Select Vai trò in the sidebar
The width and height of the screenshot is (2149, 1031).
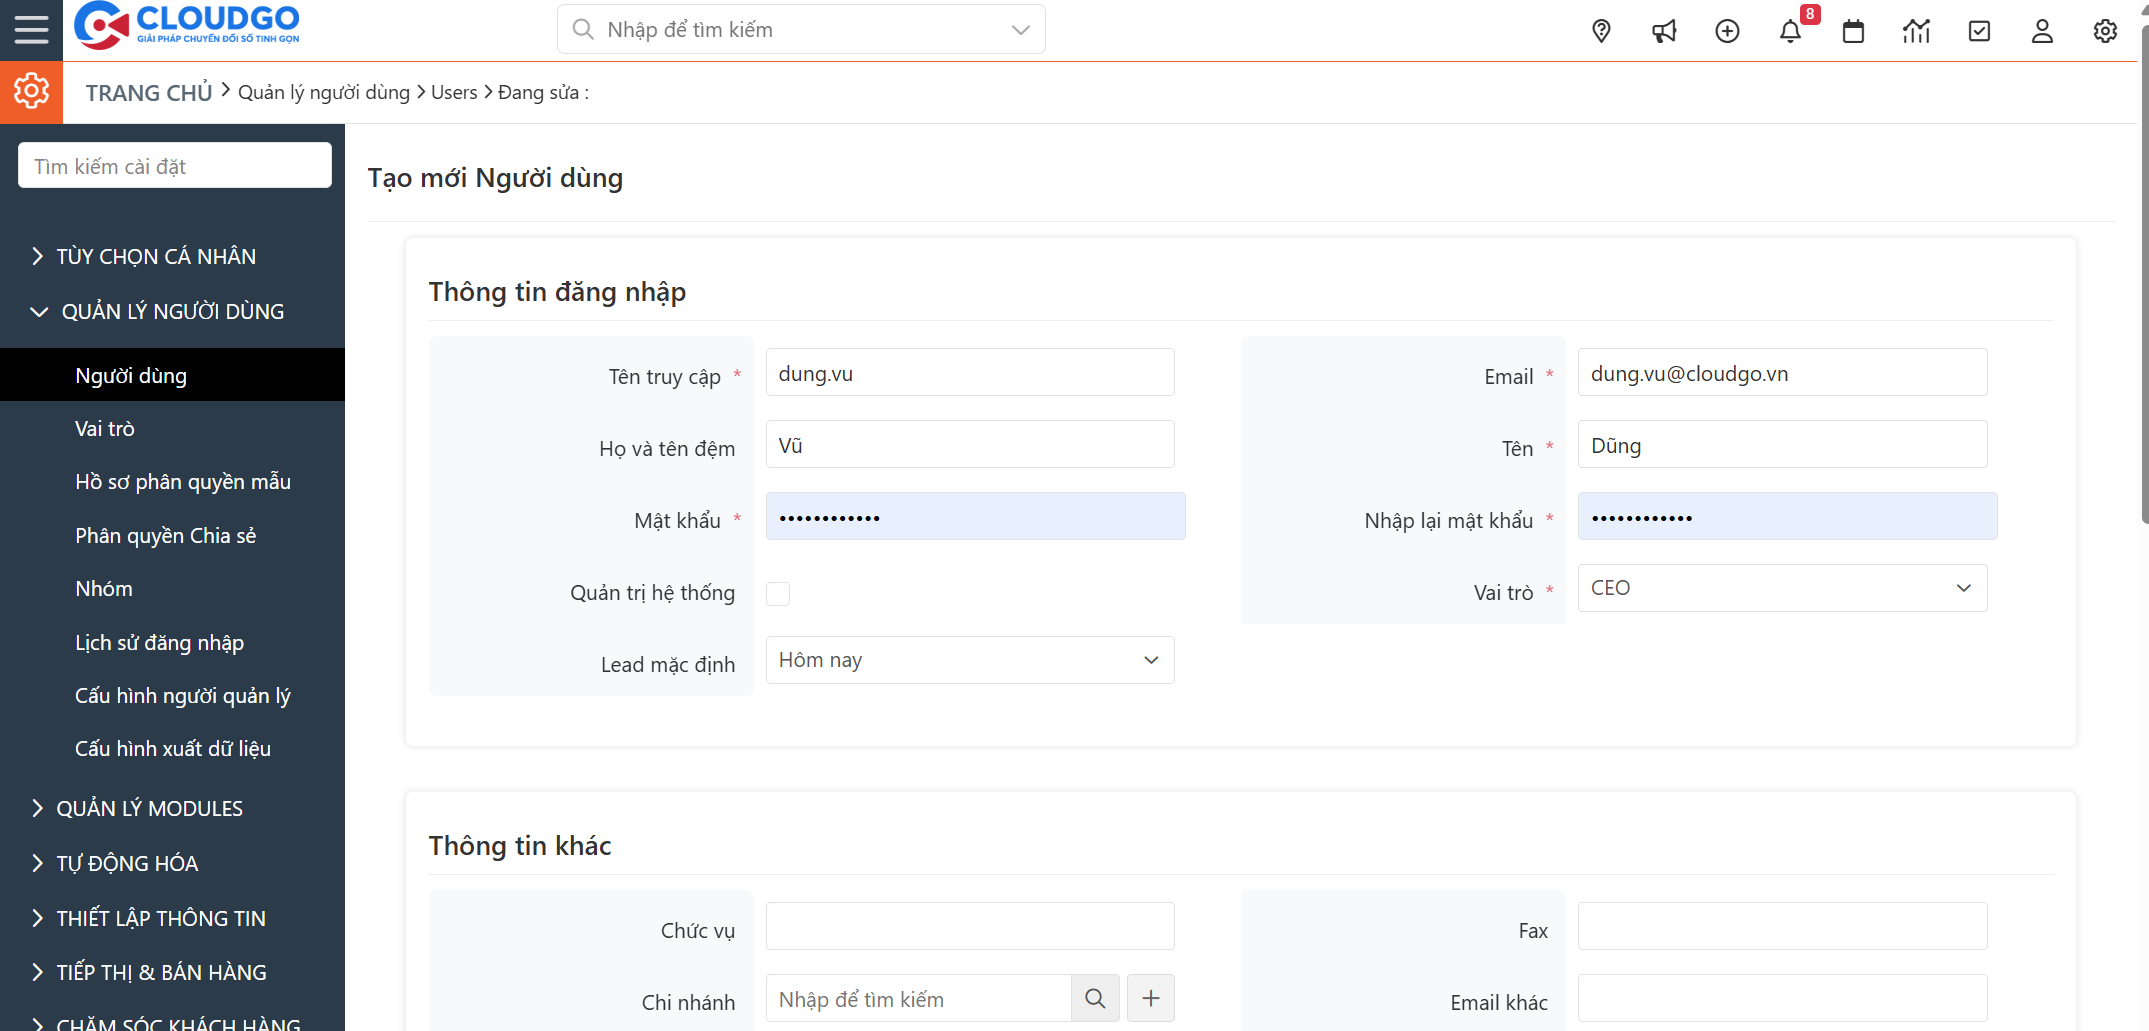click(105, 429)
